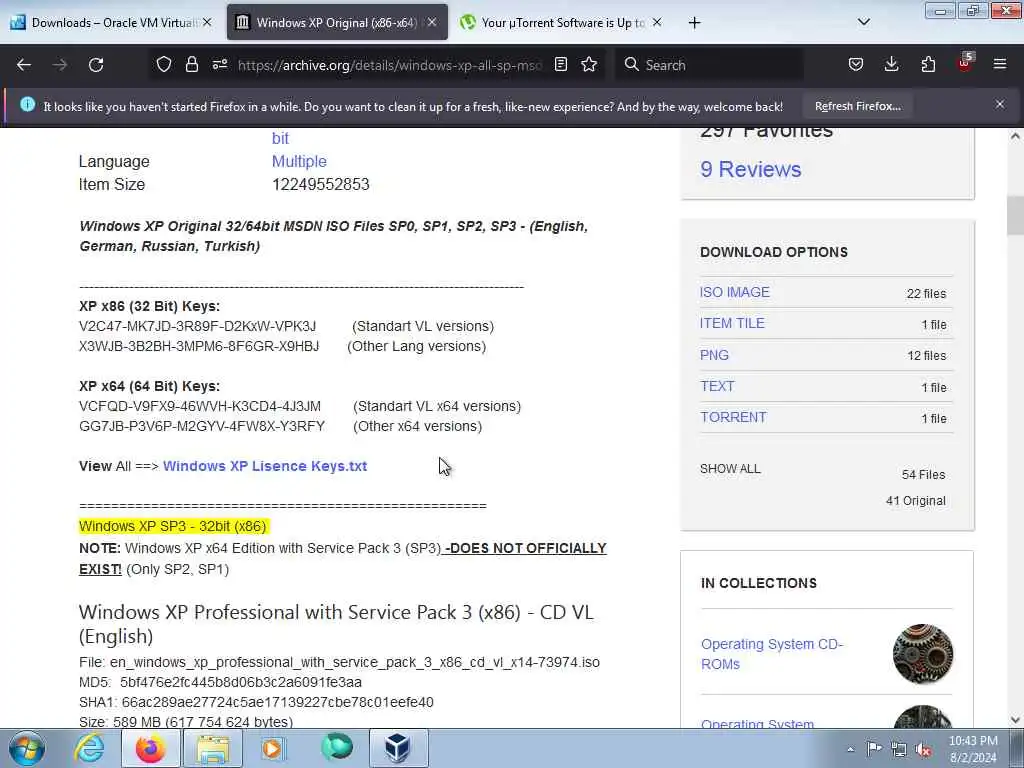Viewport: 1024px width, 768px height.
Task: Click the X3WJB-3B2BH key text
Action: tap(199, 346)
